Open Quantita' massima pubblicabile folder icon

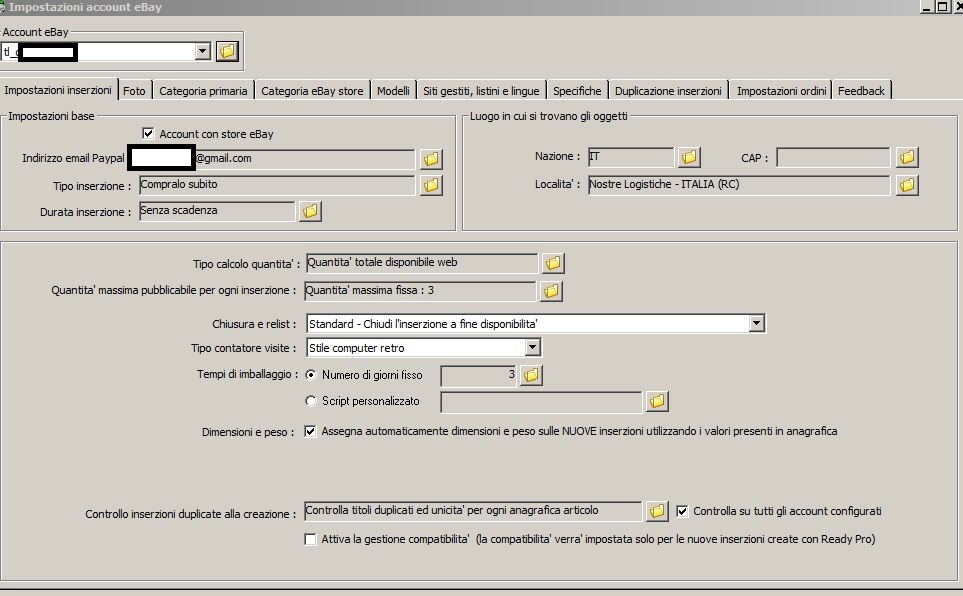(x=552, y=291)
